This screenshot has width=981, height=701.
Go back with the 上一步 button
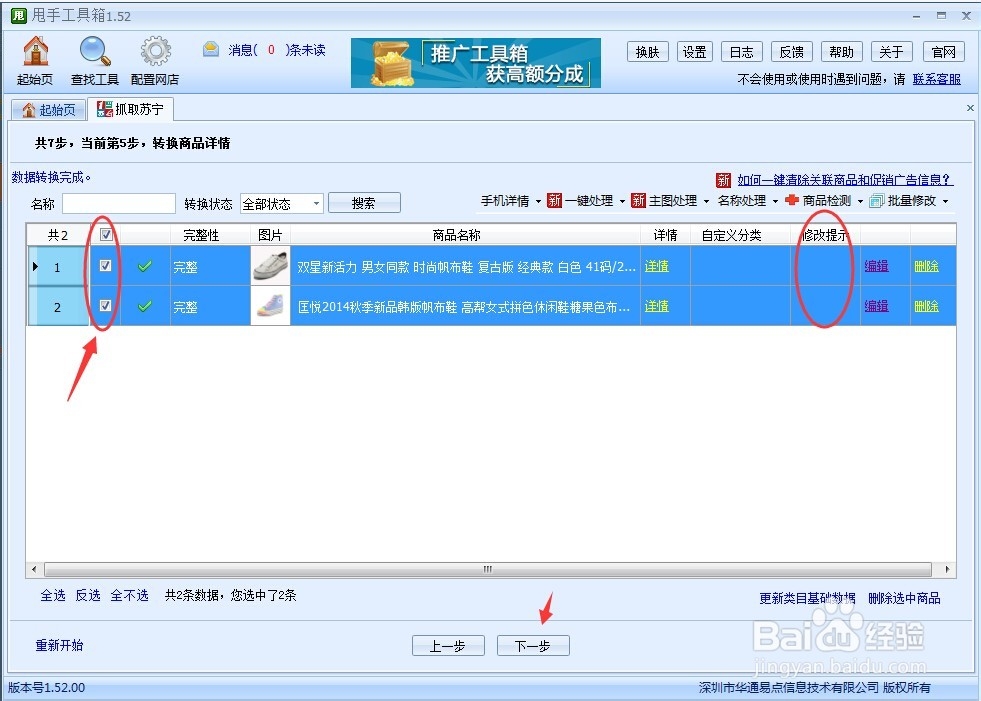point(448,646)
